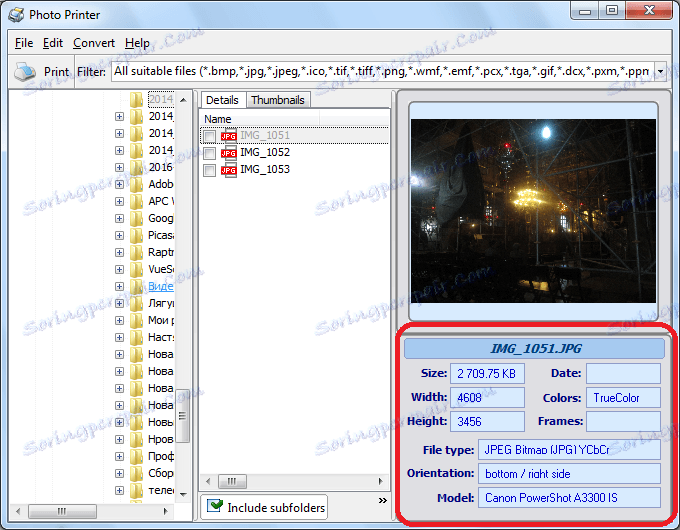Click the Colors field showing TrueColor

[624, 398]
